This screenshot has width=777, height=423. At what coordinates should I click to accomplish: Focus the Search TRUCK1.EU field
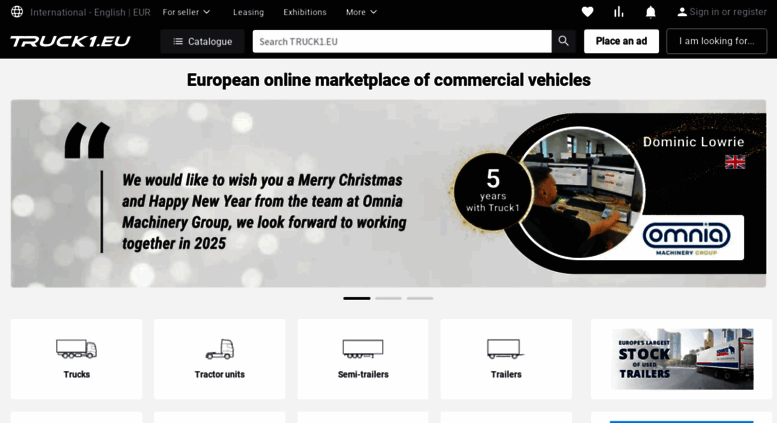tap(402, 41)
